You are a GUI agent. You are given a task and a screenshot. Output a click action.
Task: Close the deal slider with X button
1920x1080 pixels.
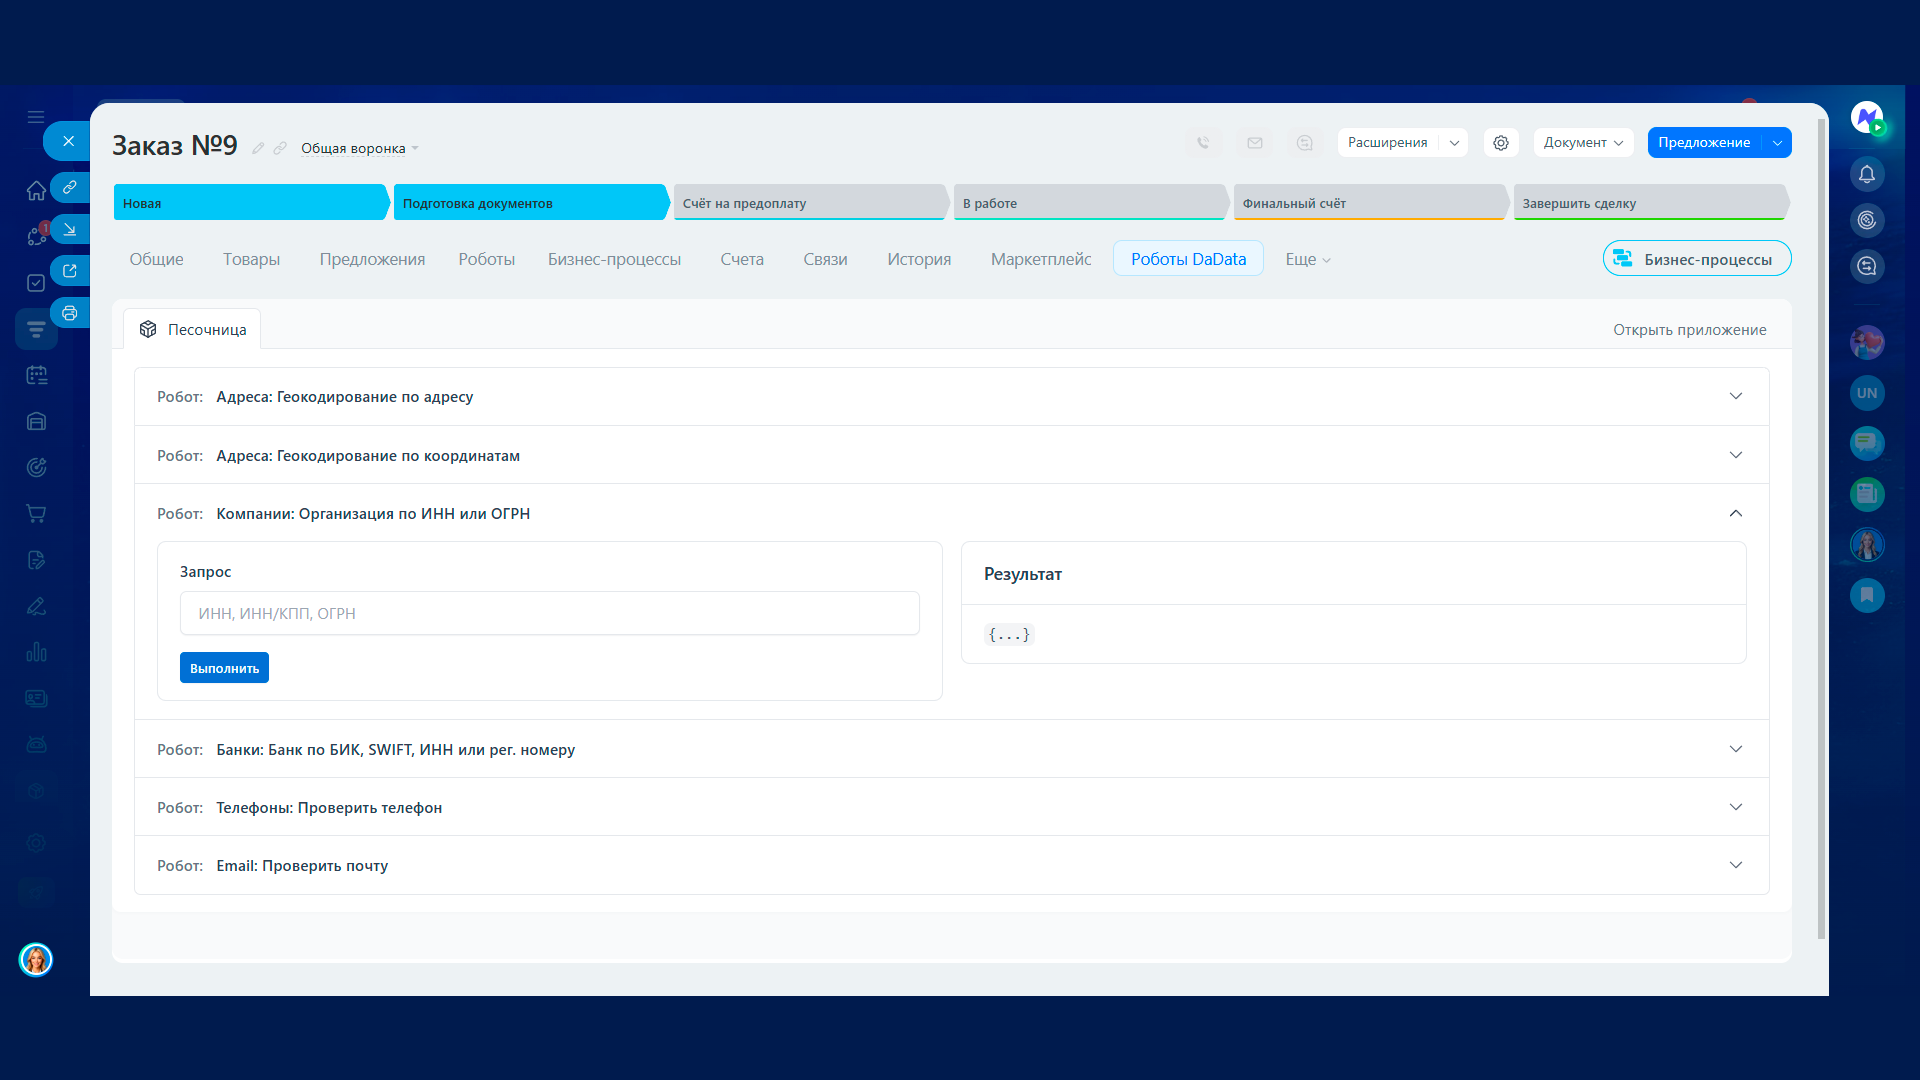pyautogui.click(x=68, y=141)
